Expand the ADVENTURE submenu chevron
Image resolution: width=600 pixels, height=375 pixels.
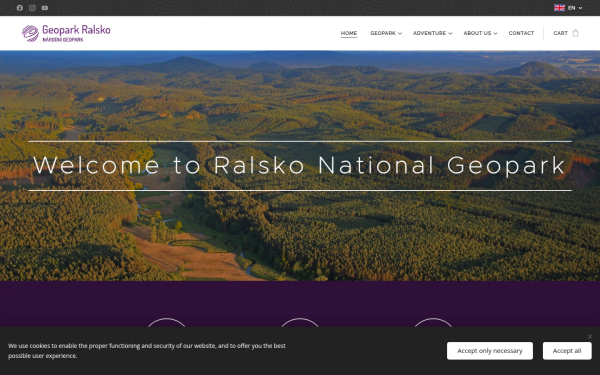coord(450,34)
